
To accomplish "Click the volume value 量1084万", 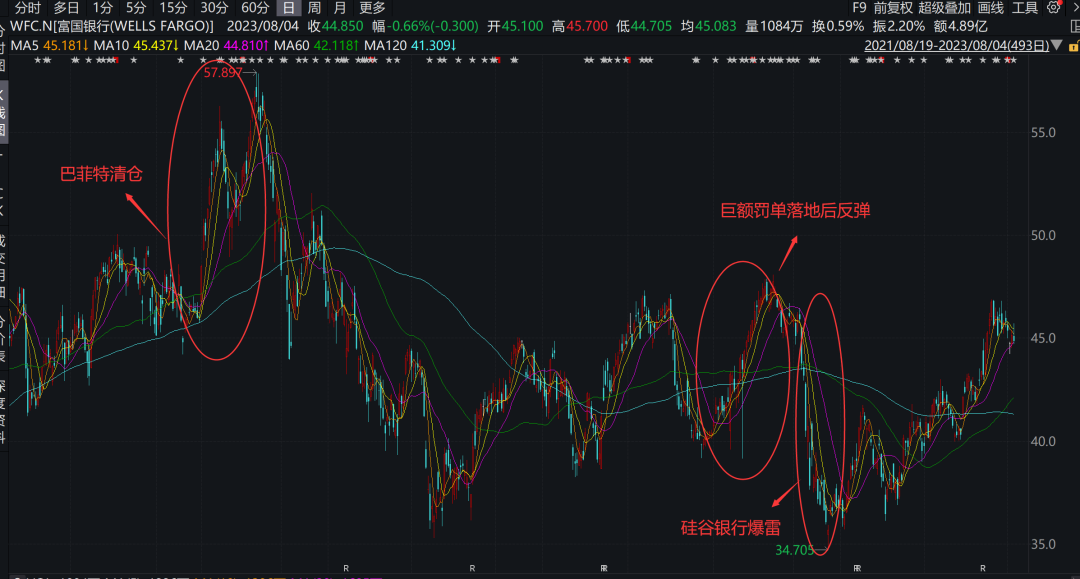I will [773, 26].
